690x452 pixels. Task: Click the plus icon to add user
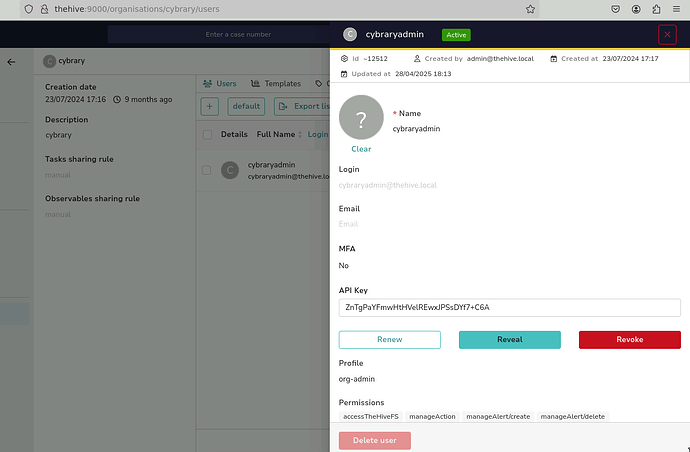coord(210,106)
